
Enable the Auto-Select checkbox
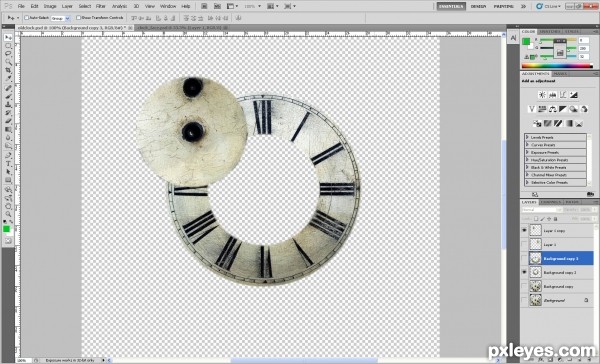[27, 18]
